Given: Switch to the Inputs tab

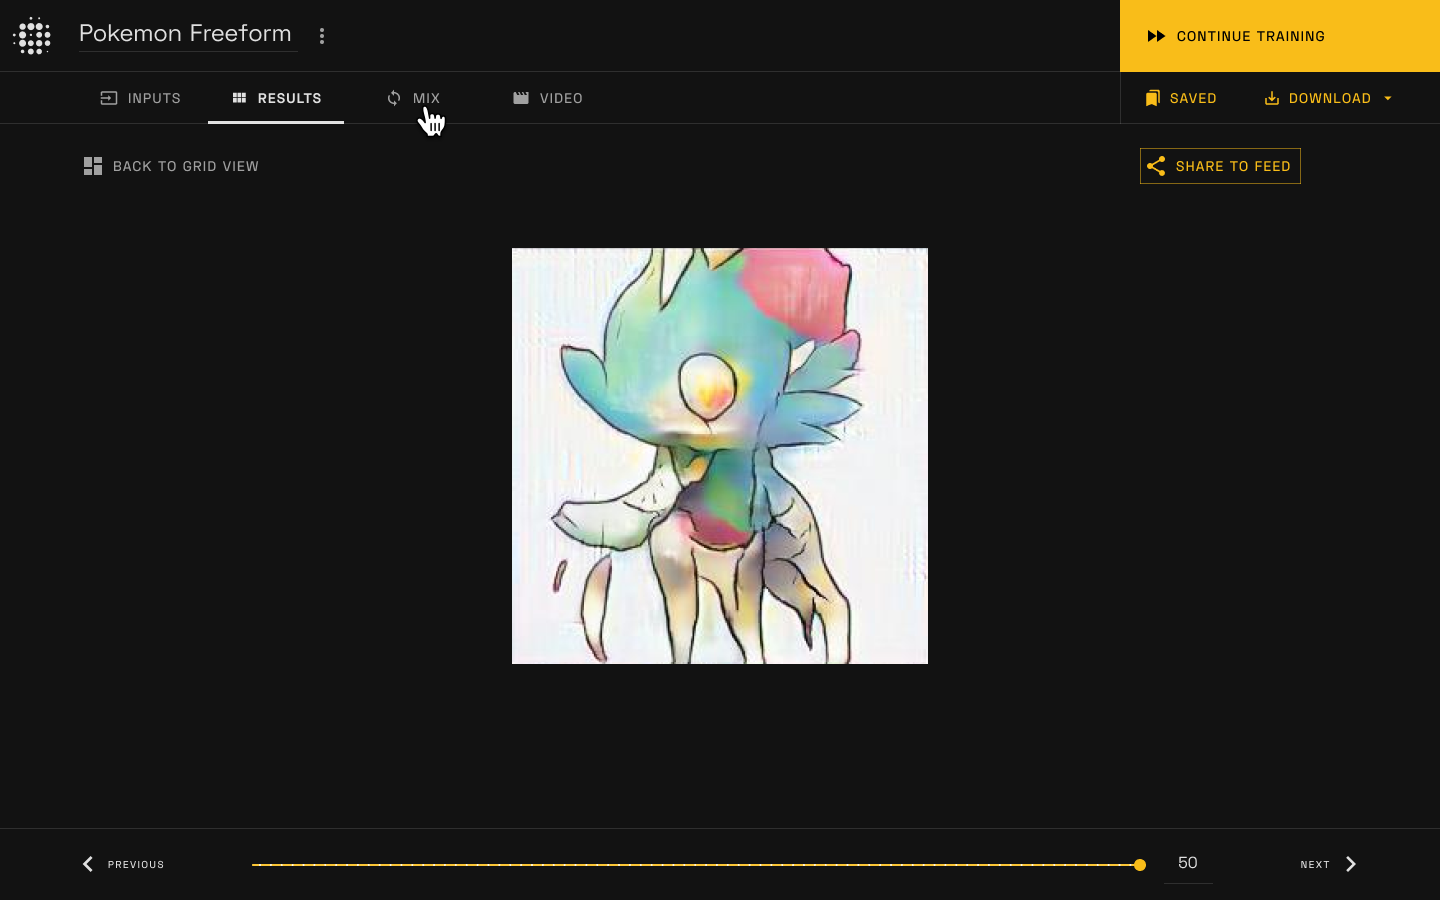Looking at the screenshot, I should click(141, 98).
